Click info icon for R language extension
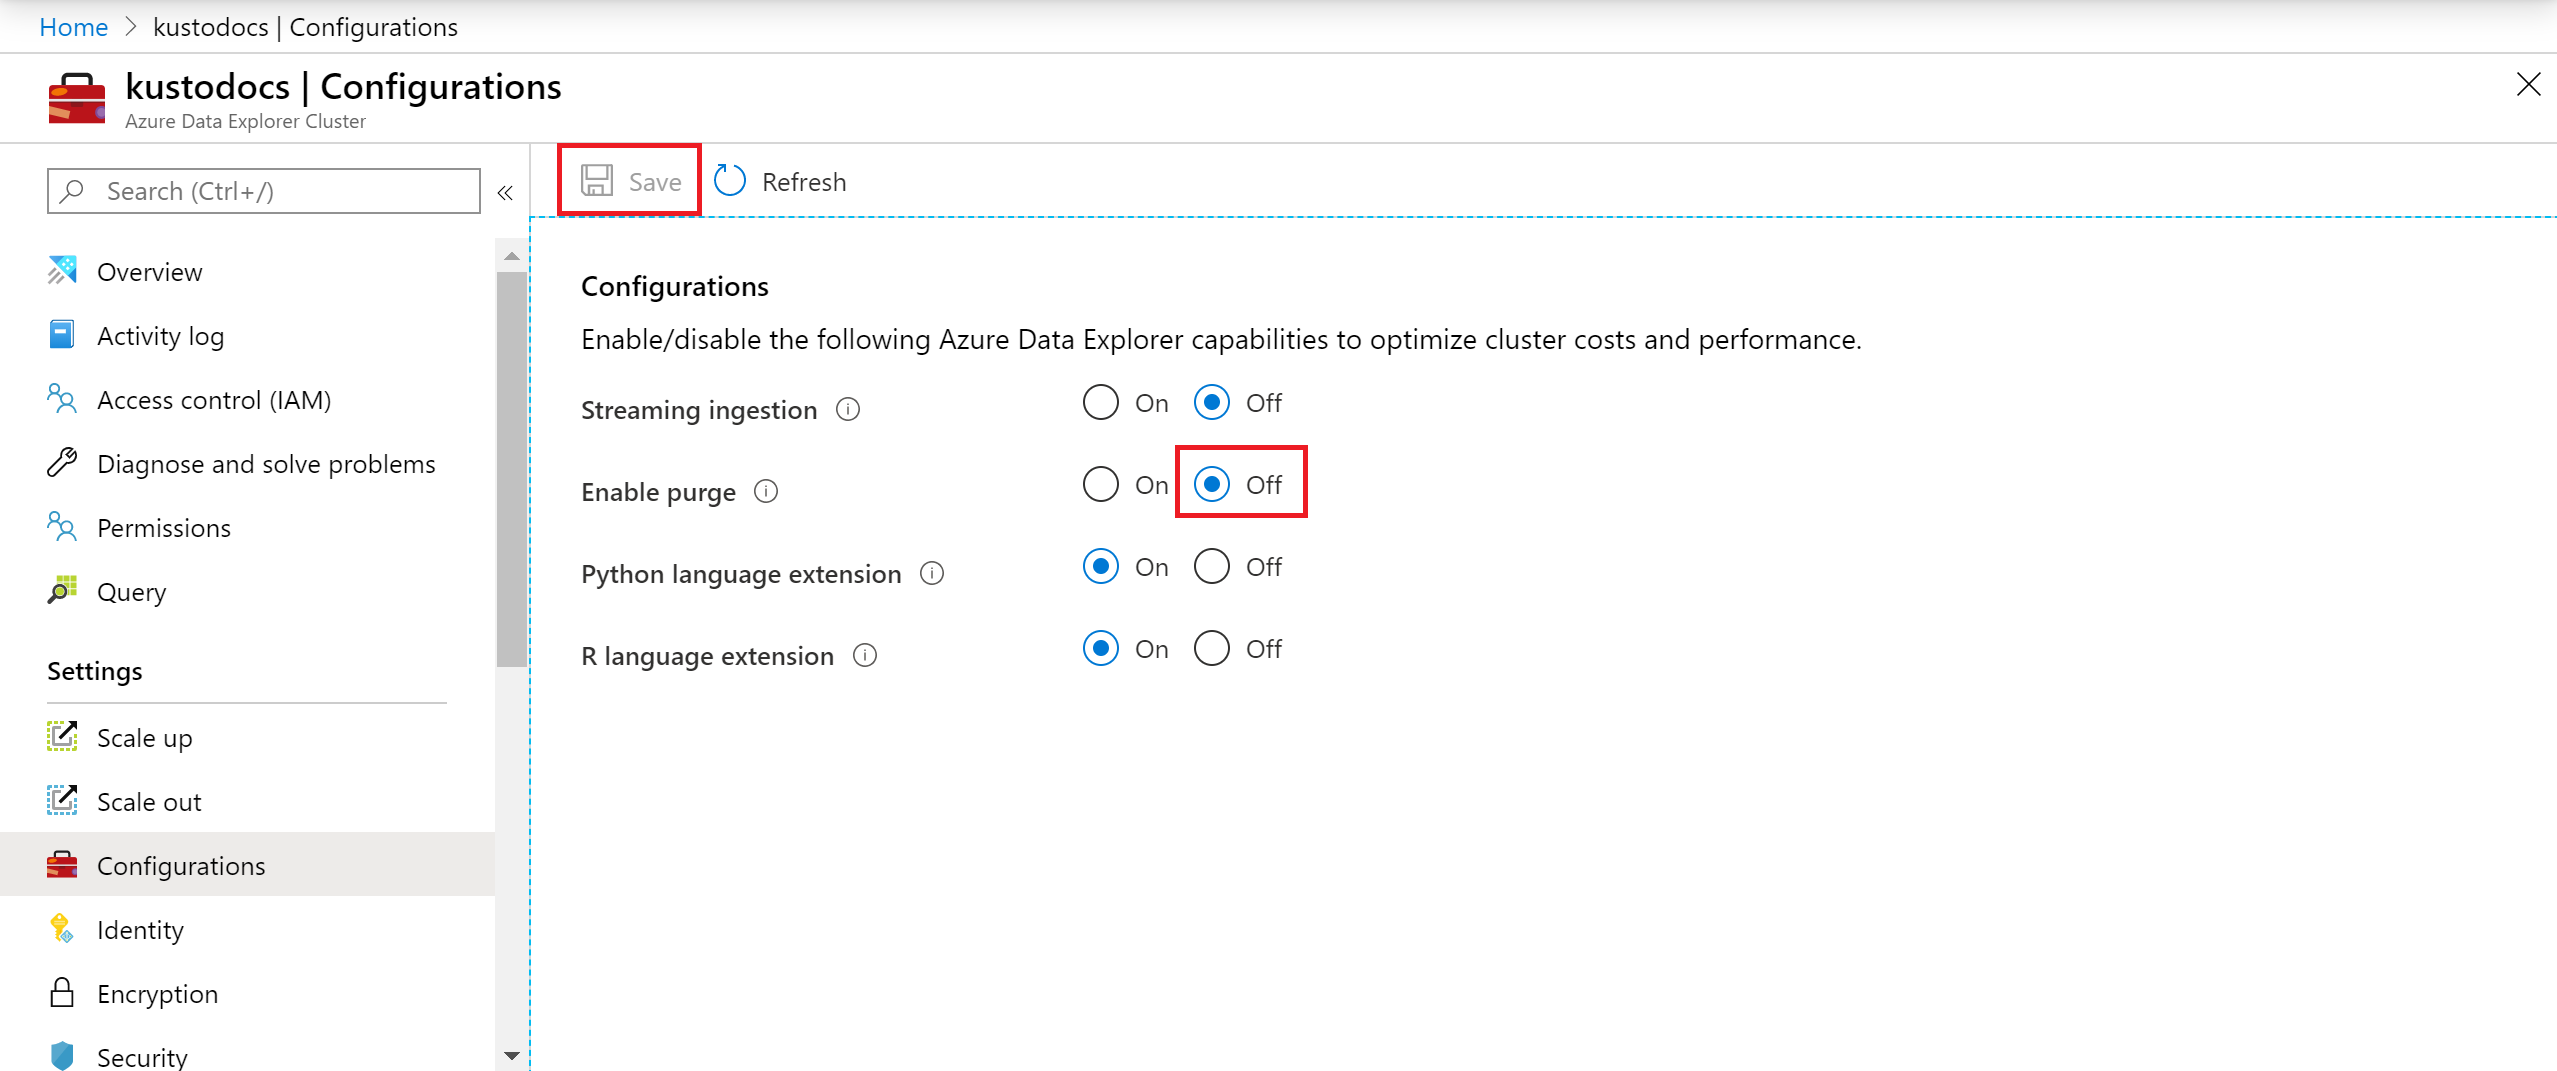The image size is (2557, 1071). pos(865,656)
